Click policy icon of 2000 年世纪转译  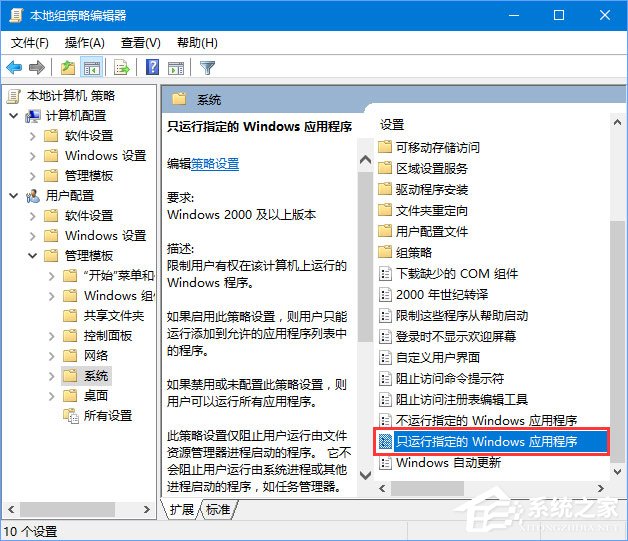pos(385,295)
